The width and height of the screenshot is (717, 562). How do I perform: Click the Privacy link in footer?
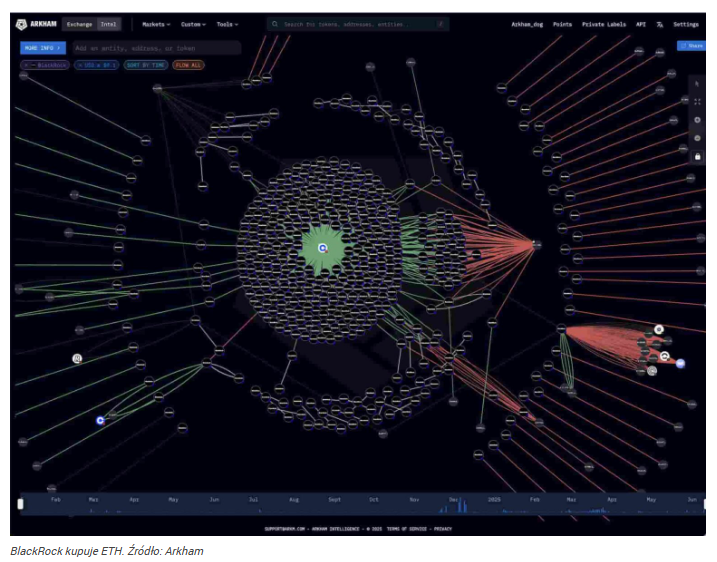tap(443, 529)
